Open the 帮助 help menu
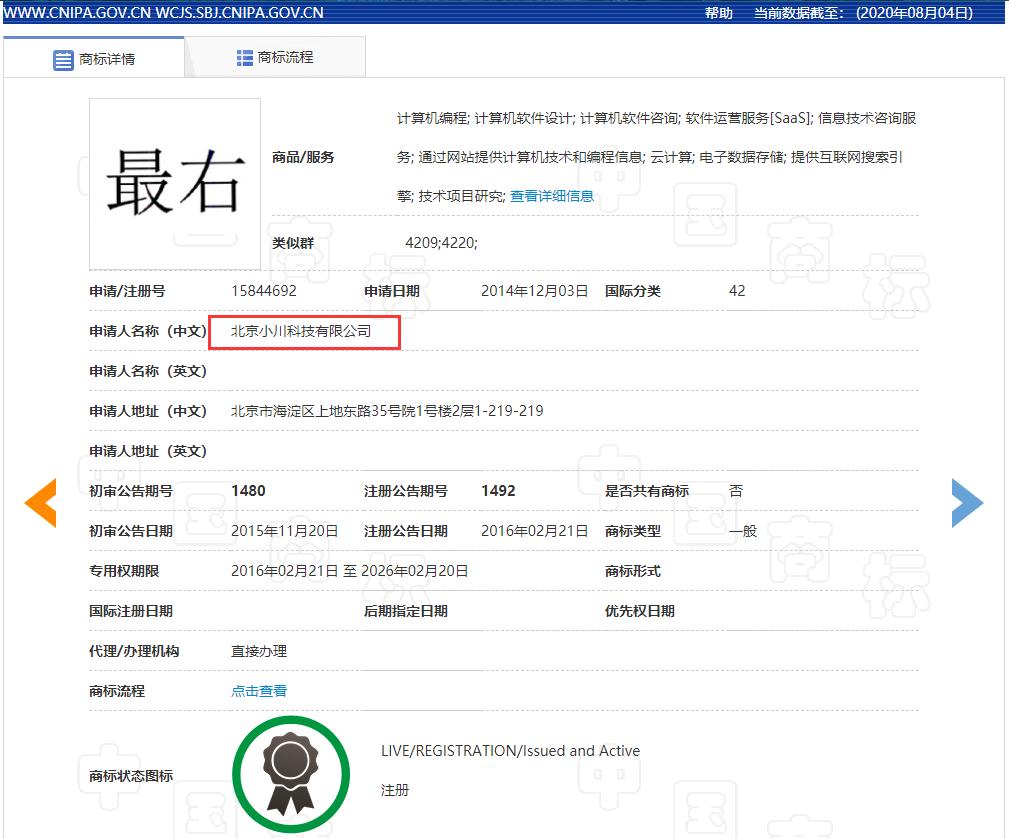1009x839 pixels. pyautogui.click(x=714, y=13)
